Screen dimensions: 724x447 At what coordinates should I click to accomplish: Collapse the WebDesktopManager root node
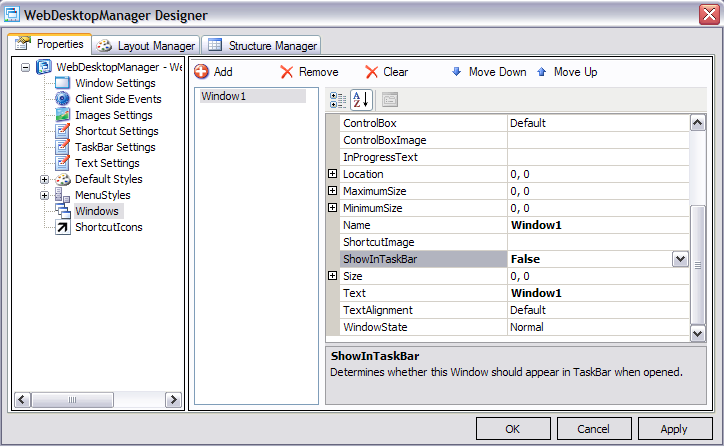coord(25,67)
